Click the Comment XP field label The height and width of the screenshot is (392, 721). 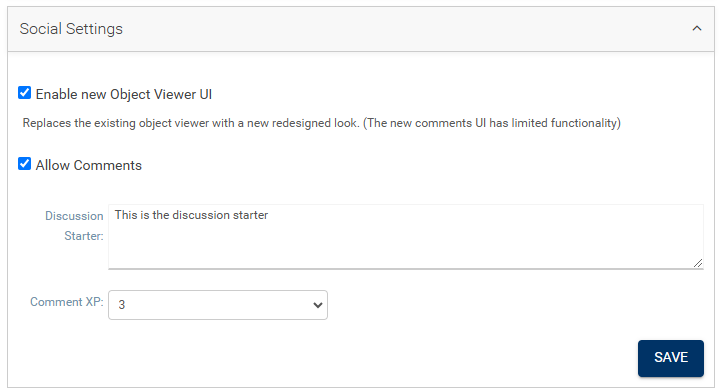[67, 302]
